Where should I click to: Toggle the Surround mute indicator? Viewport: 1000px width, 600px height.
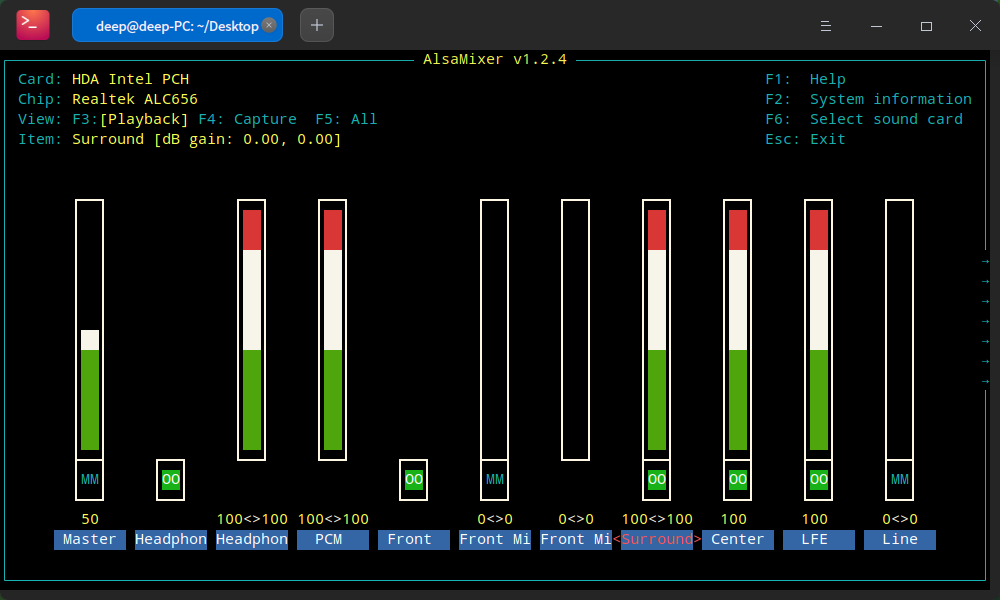(657, 480)
